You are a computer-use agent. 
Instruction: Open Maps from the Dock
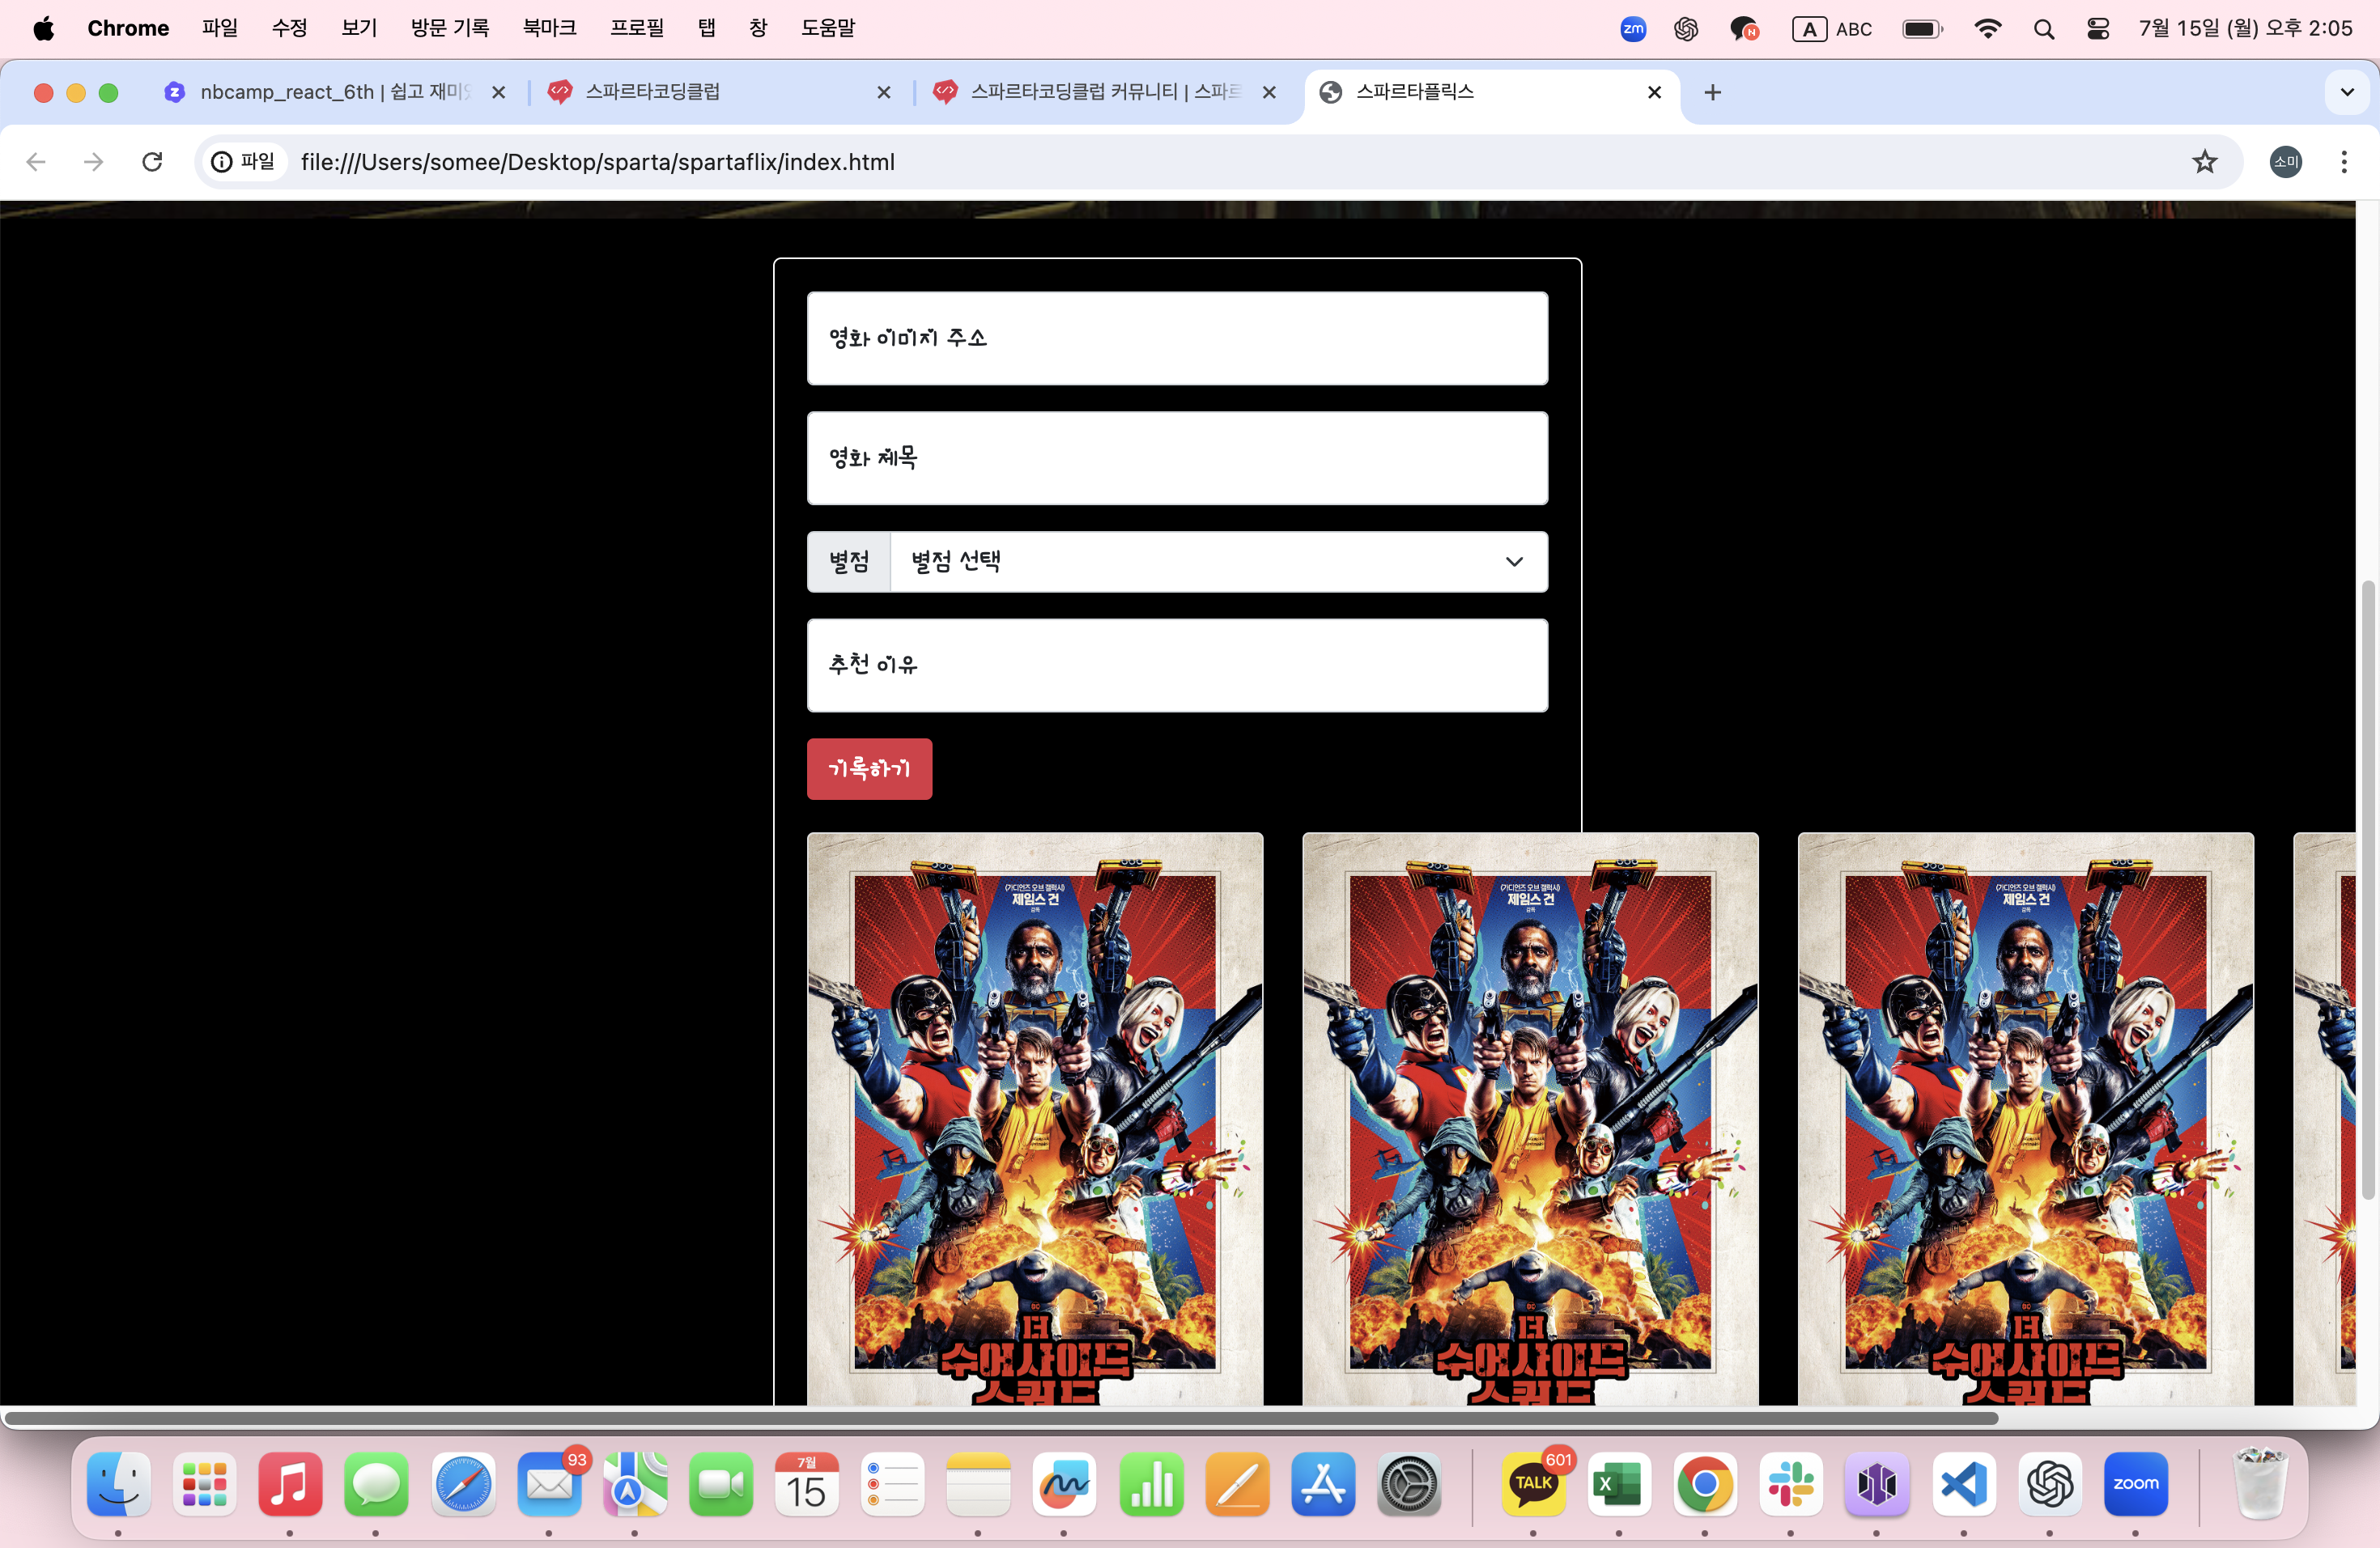pos(635,1484)
